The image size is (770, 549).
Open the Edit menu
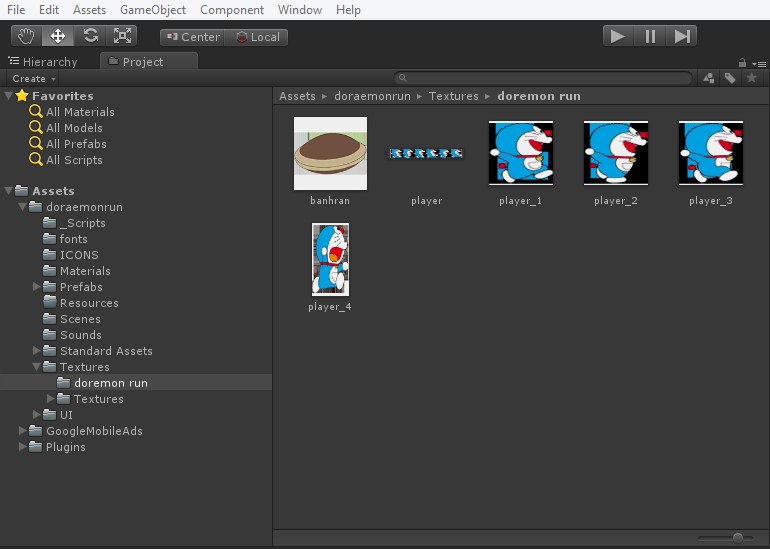pos(49,10)
